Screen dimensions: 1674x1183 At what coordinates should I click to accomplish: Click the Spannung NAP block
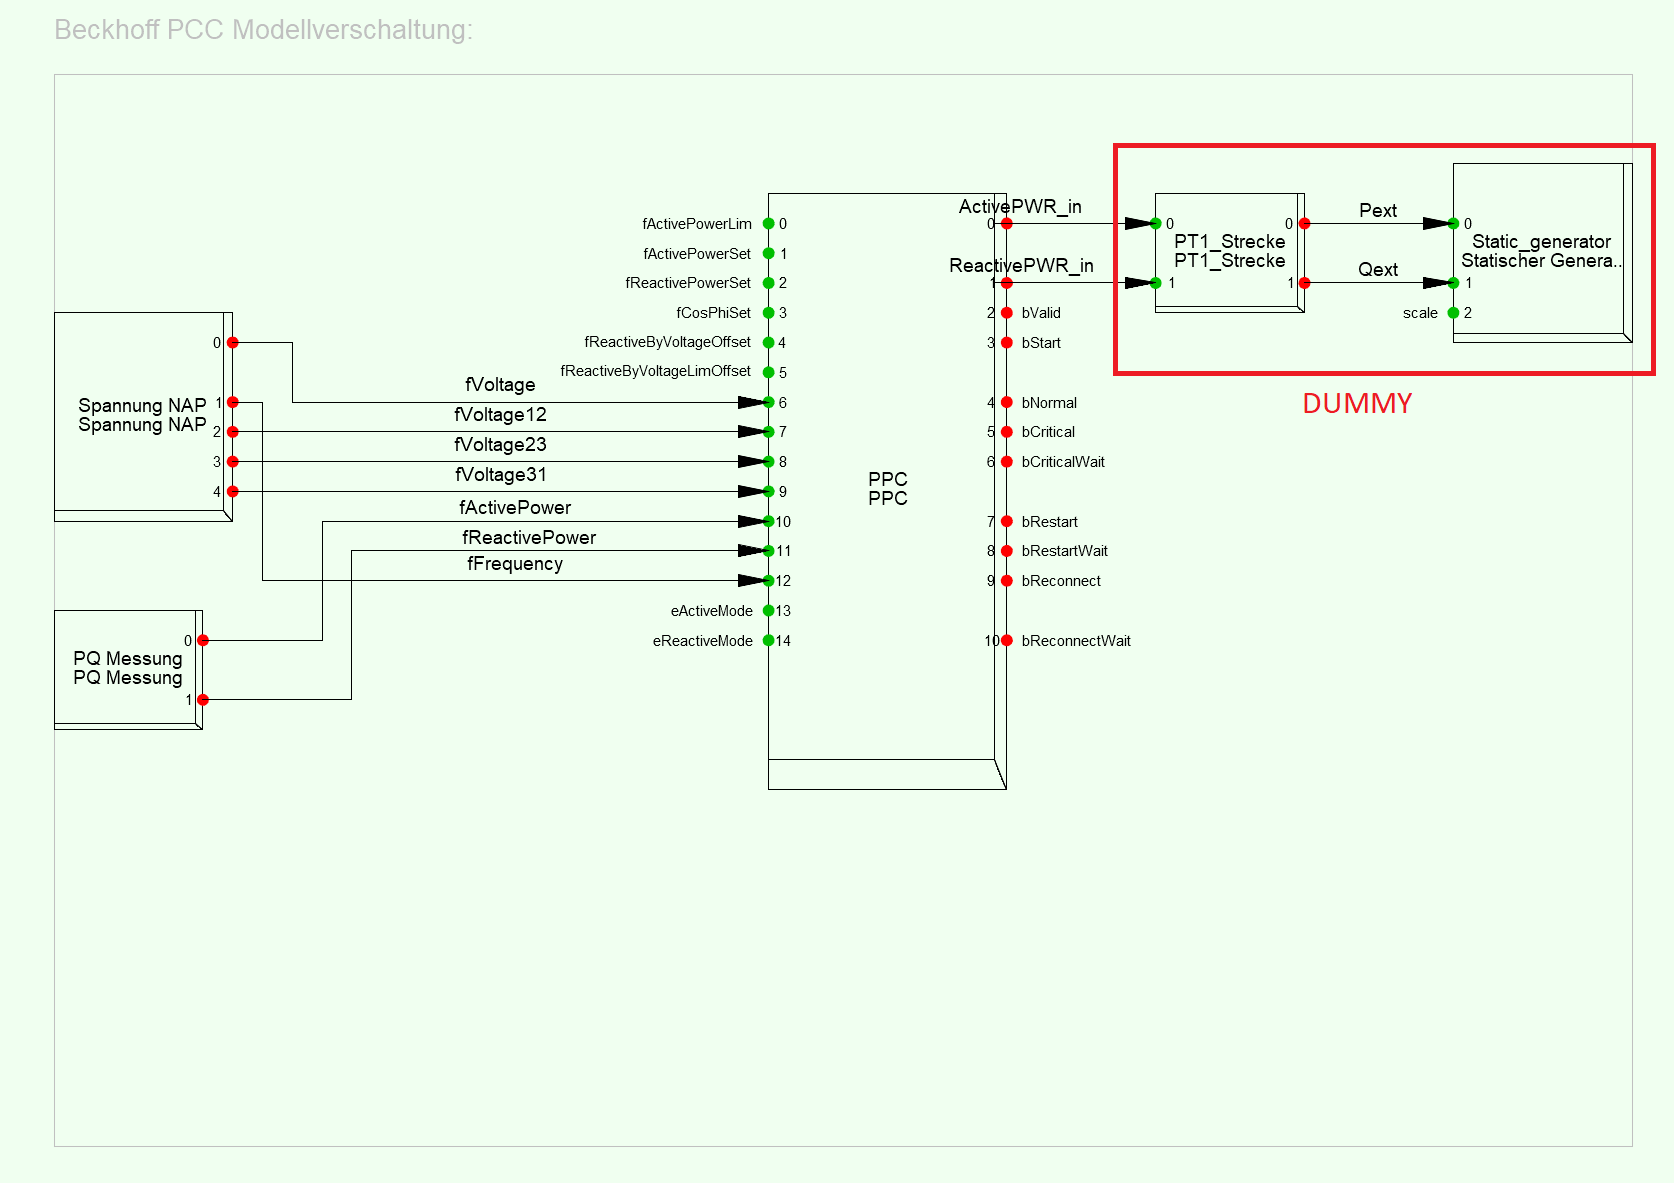(x=142, y=415)
